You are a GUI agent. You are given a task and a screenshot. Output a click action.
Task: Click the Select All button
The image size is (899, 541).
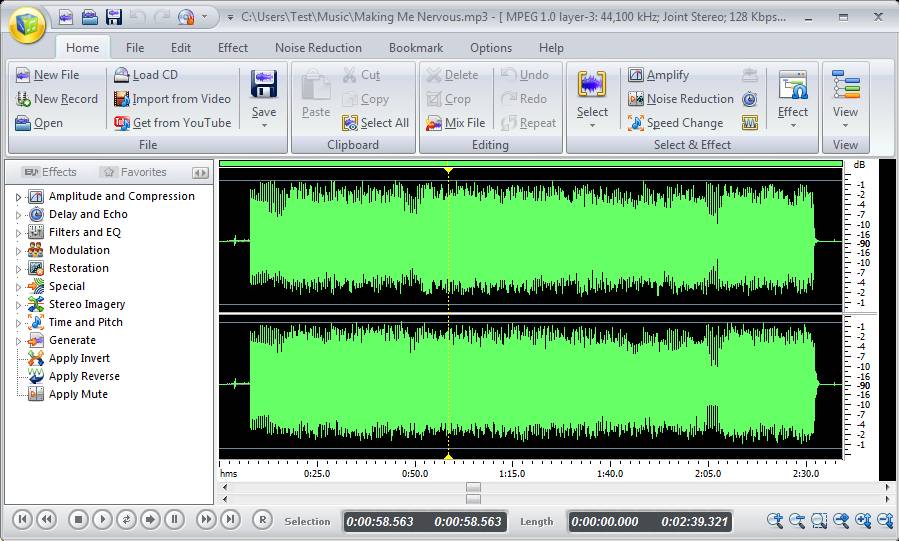click(x=376, y=123)
